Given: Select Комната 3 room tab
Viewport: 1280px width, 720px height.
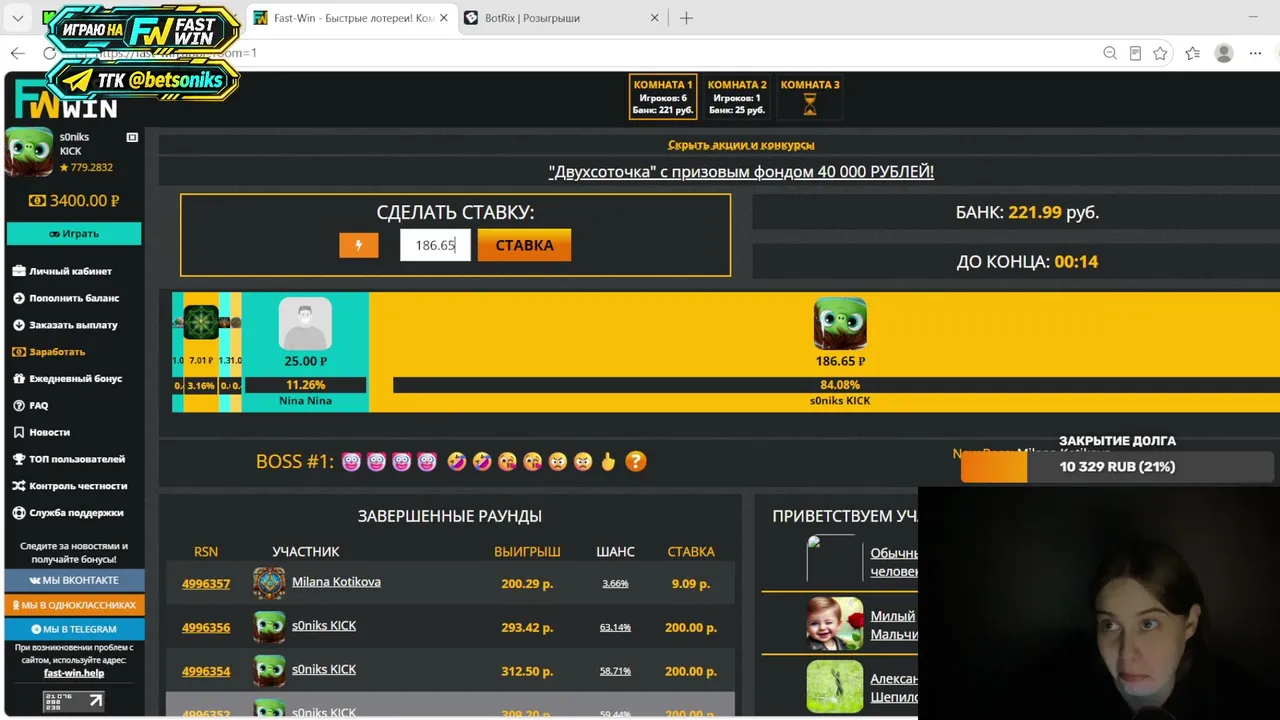Looking at the screenshot, I should 810,97.
